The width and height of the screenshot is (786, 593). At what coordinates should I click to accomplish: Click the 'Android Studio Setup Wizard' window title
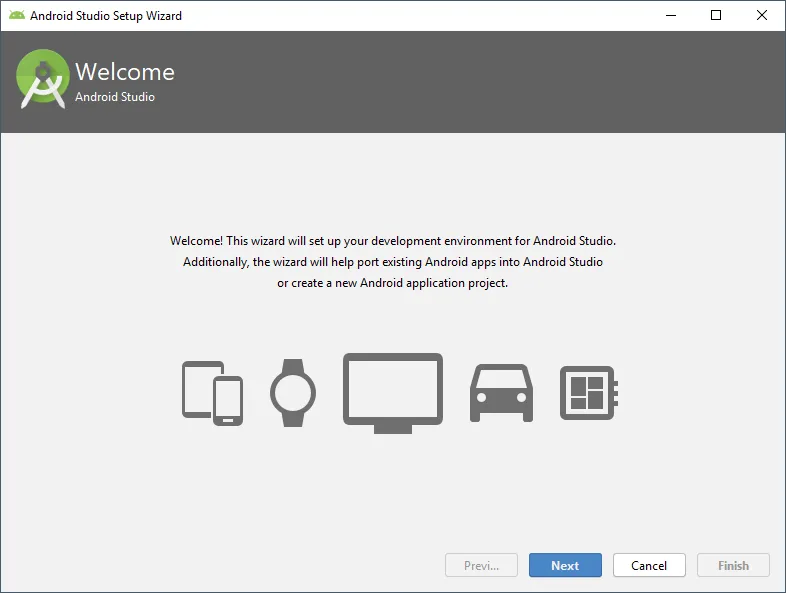106,16
